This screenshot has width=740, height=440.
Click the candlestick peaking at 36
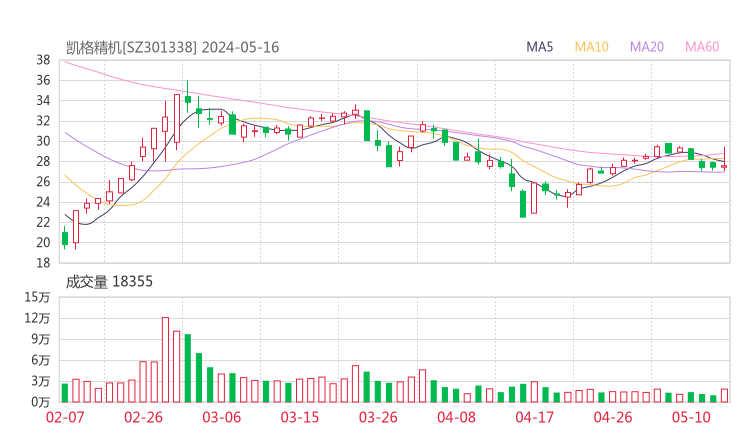[188, 97]
